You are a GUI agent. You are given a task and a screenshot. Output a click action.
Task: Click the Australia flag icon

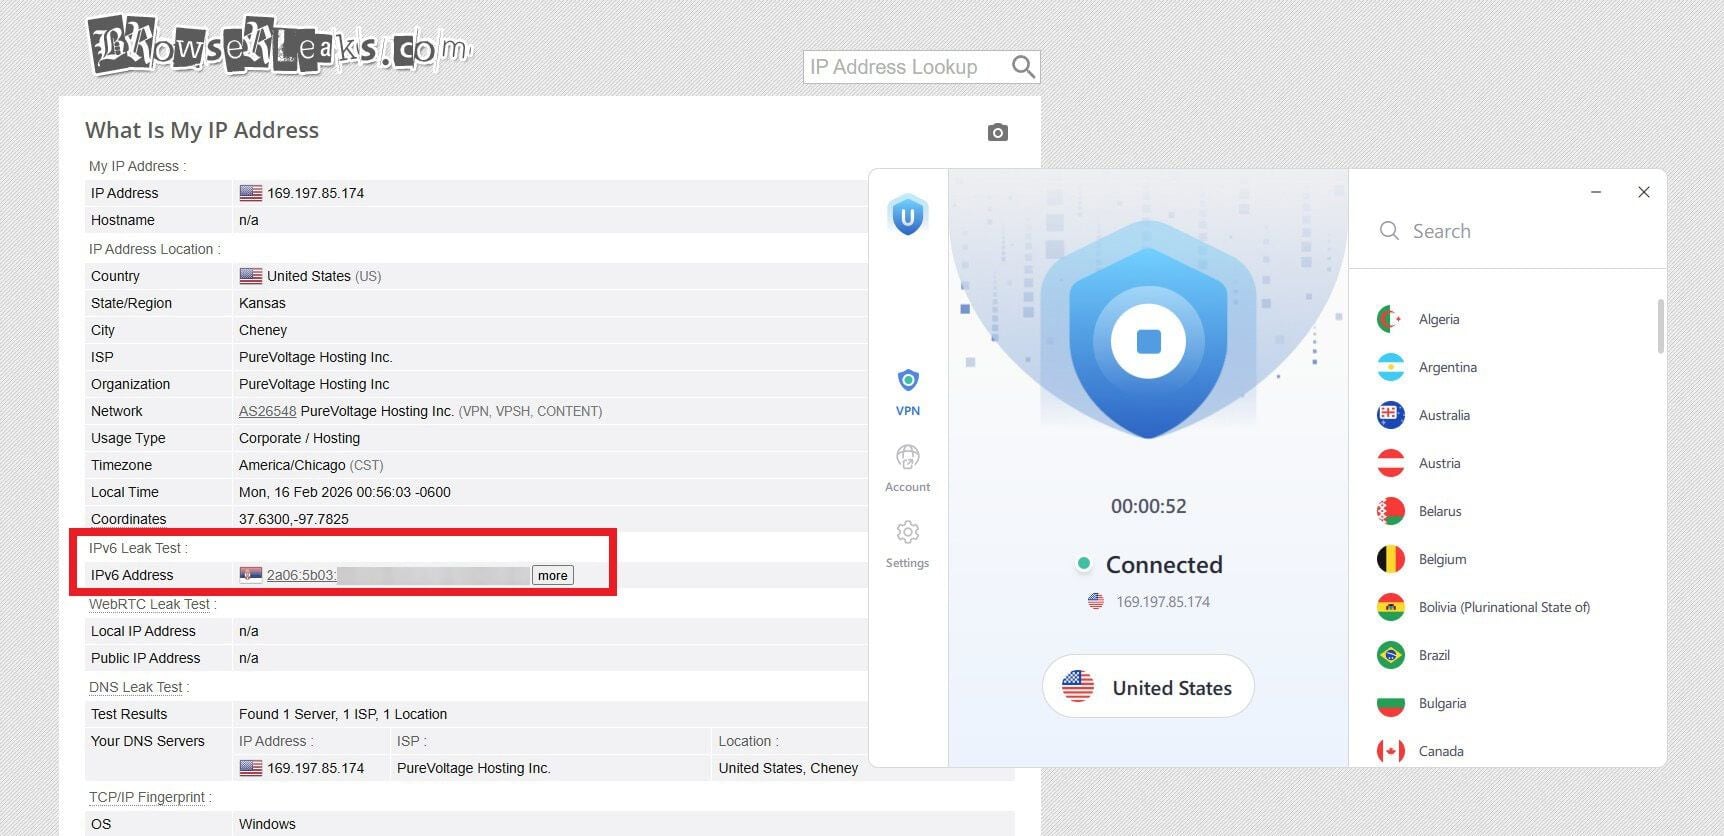pos(1390,415)
